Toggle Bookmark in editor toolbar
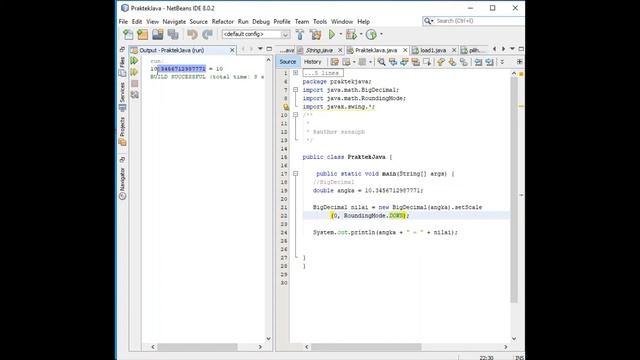Image resolution: width=640 pixels, height=360 pixels. (x=464, y=62)
